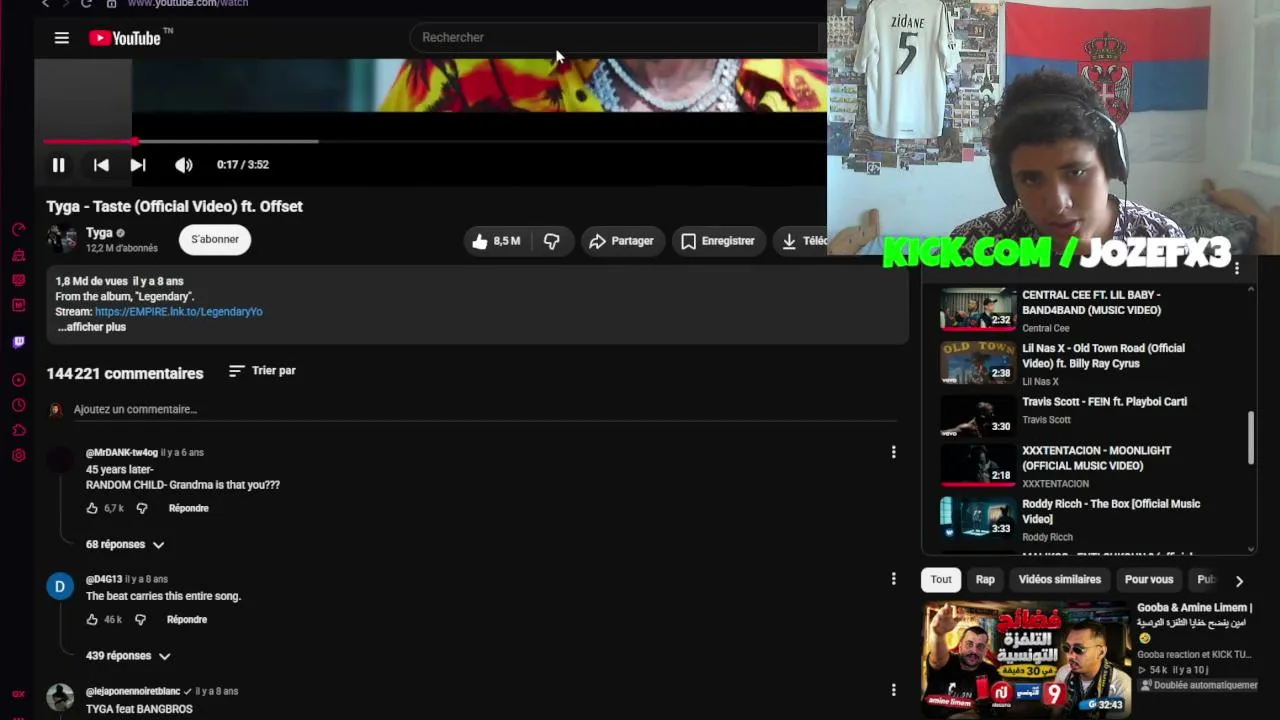Open the playlist three-dot options menu
This screenshot has height=720, width=1280.
point(1237,268)
